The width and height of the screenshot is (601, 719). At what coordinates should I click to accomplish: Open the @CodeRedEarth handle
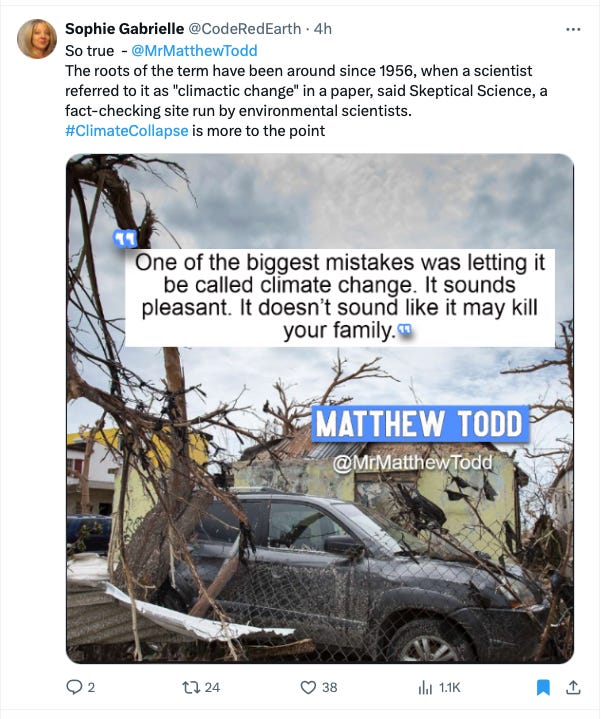click(x=245, y=29)
